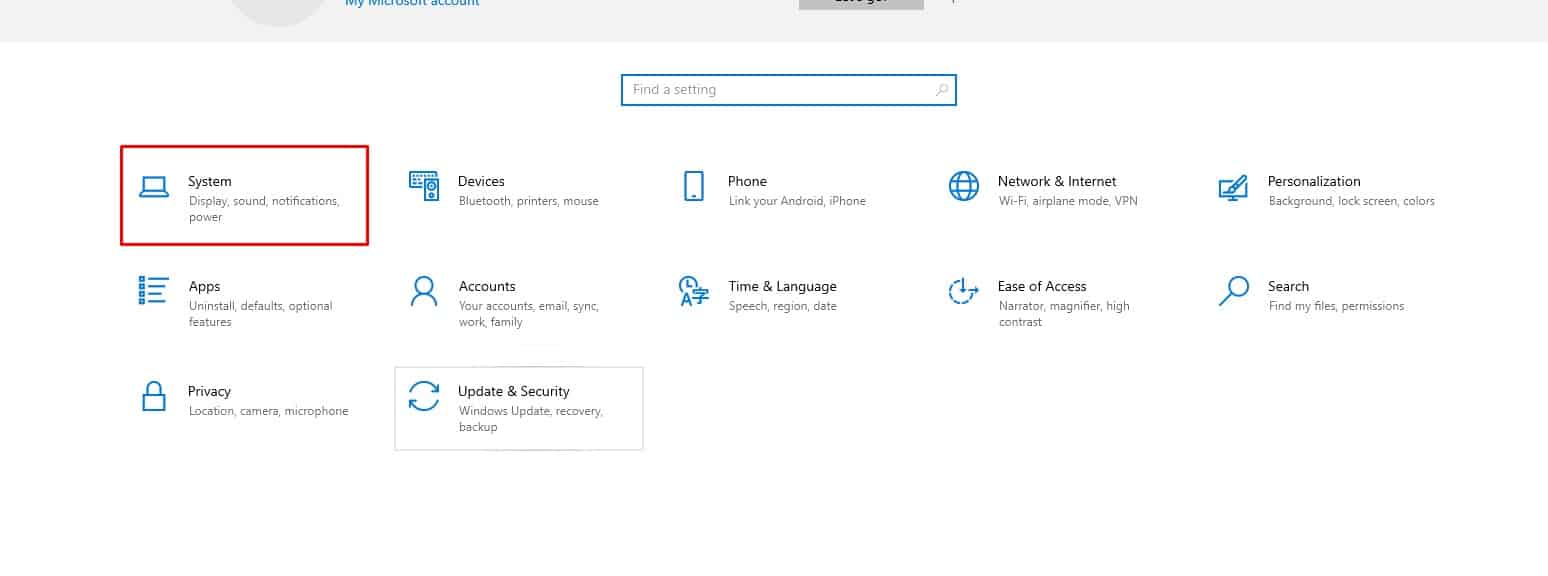Open the My Microsoft account link
Image resolution: width=1548 pixels, height=576 pixels.
pos(412,3)
